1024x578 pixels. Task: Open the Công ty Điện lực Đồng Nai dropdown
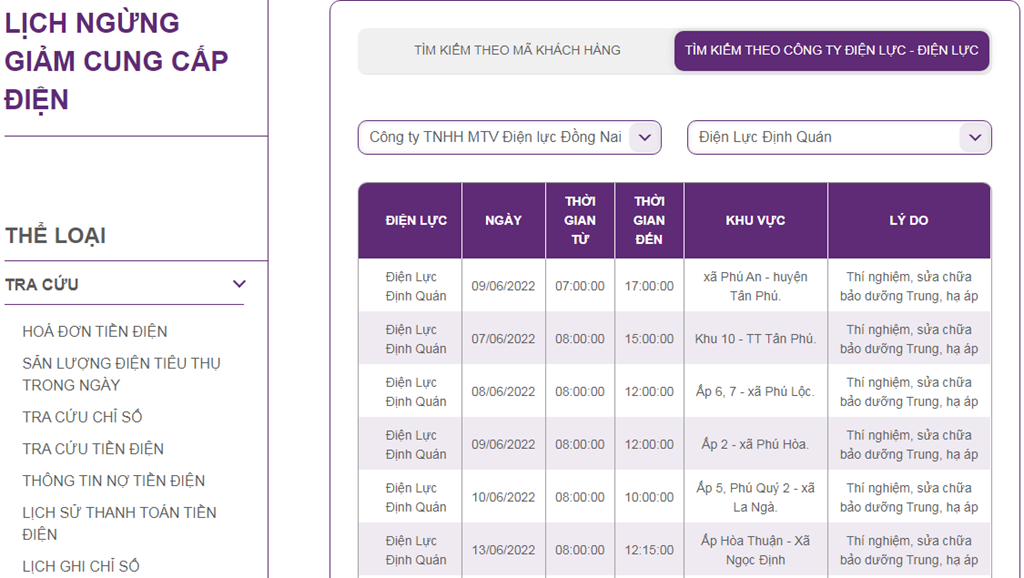coord(509,138)
